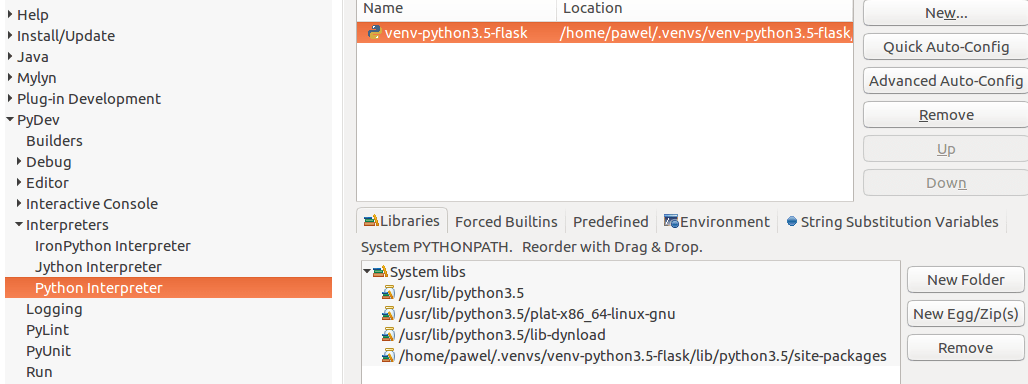1028x384 pixels.
Task: Open String Substitution Variables tab
Action: [892, 221]
